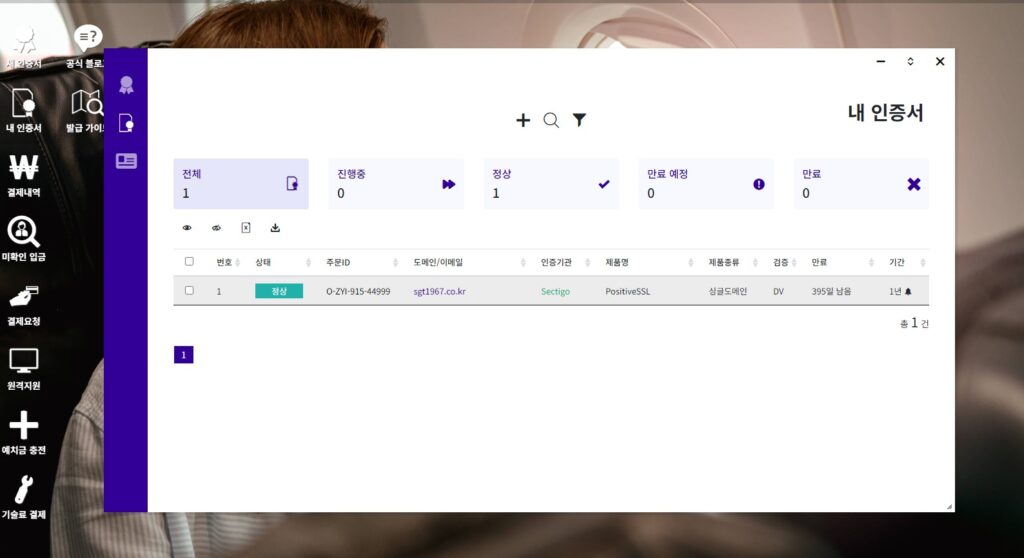The height and width of the screenshot is (558, 1024).
Task: Open the filter funnel icon
Action: [579, 120]
